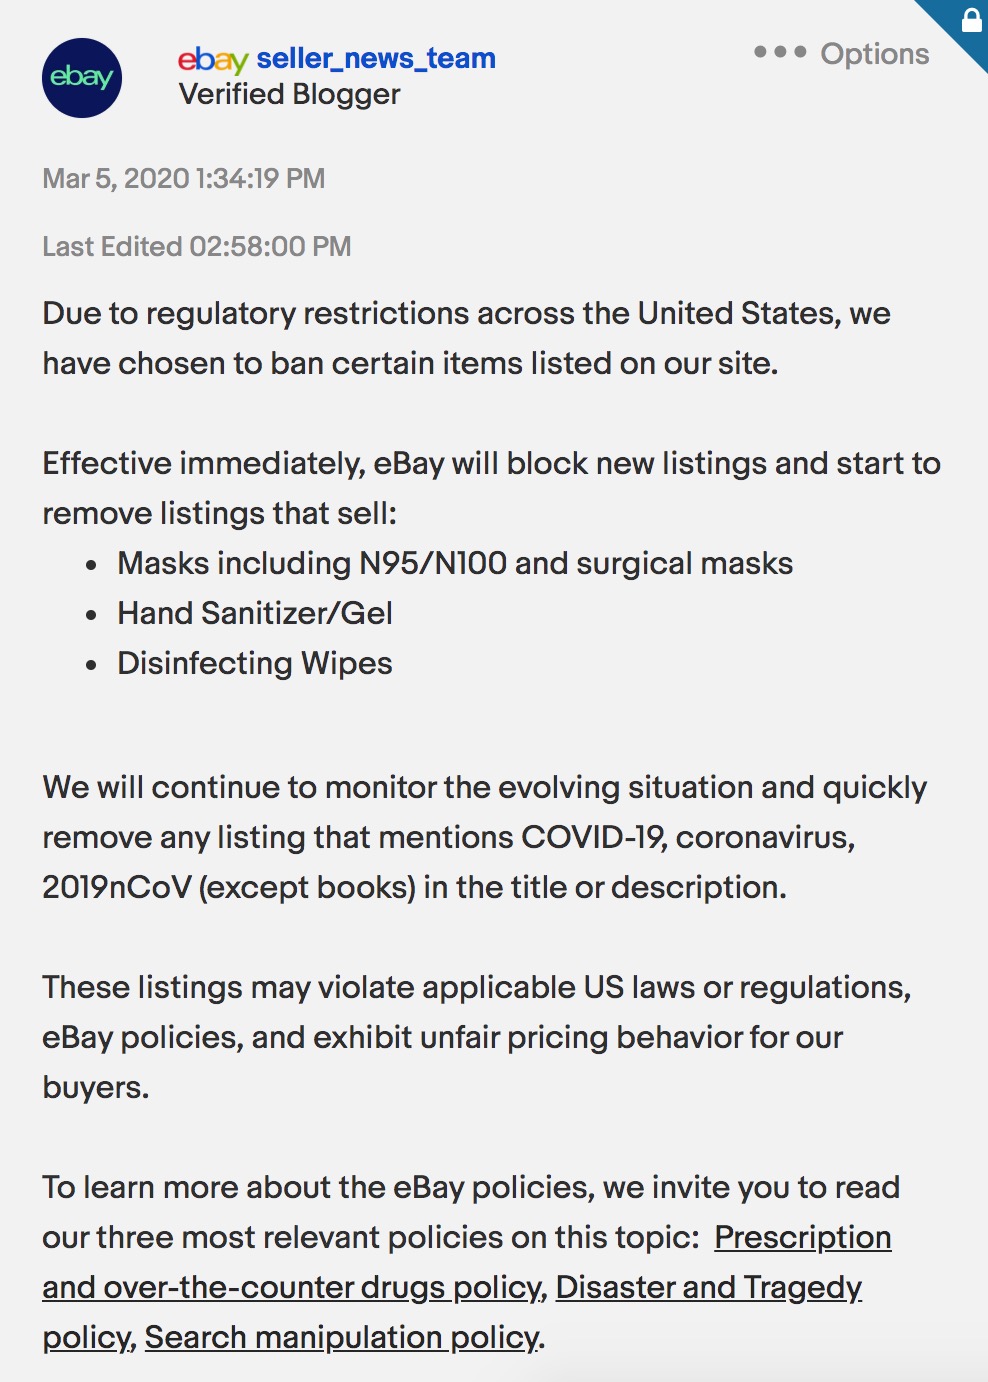Click the 'Due to regulatory restrictions' sentence
This screenshot has width=988, height=1382.
[466, 338]
